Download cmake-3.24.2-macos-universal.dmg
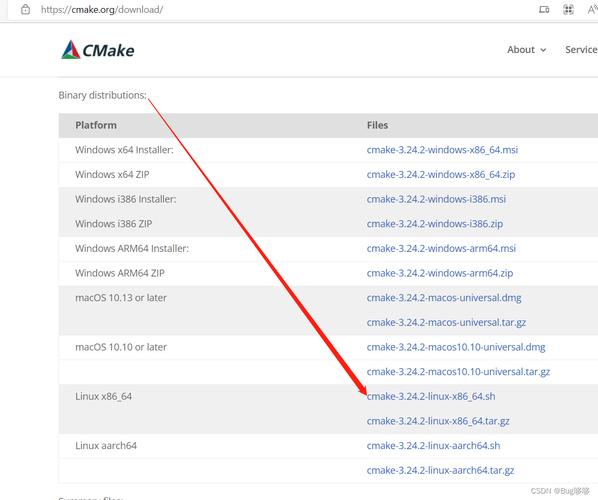 444,298
